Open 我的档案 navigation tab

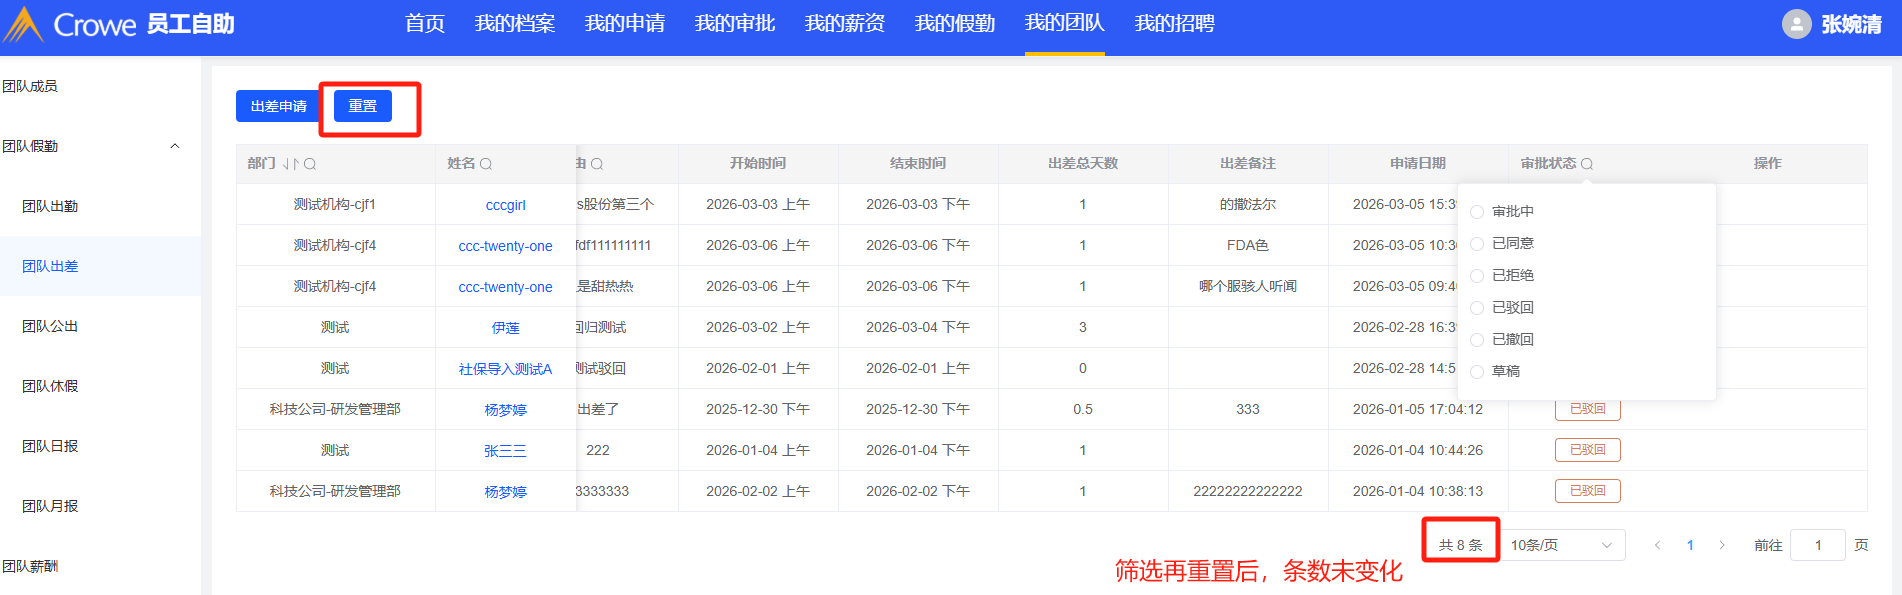pyautogui.click(x=515, y=23)
